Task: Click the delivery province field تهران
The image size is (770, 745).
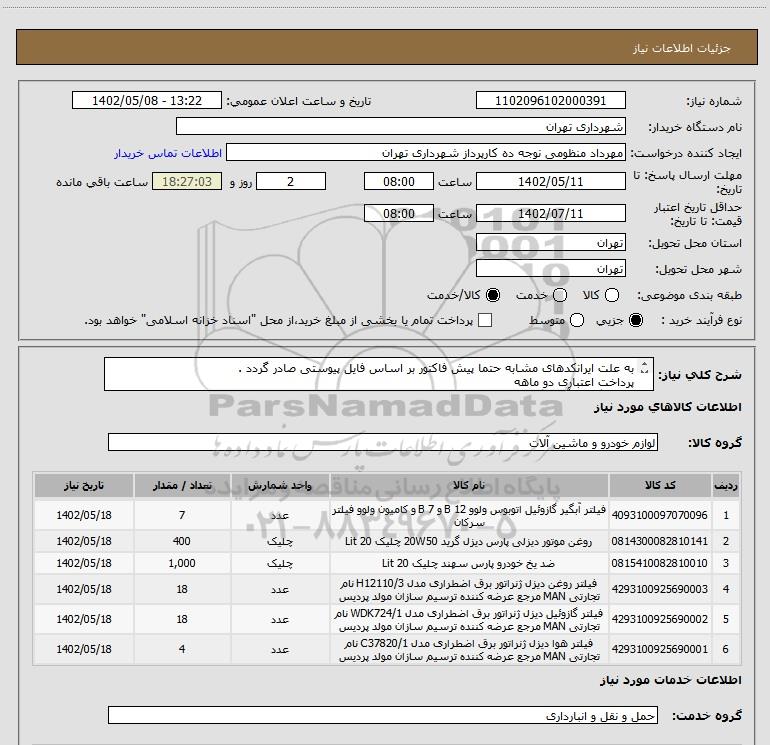Action: coord(550,243)
